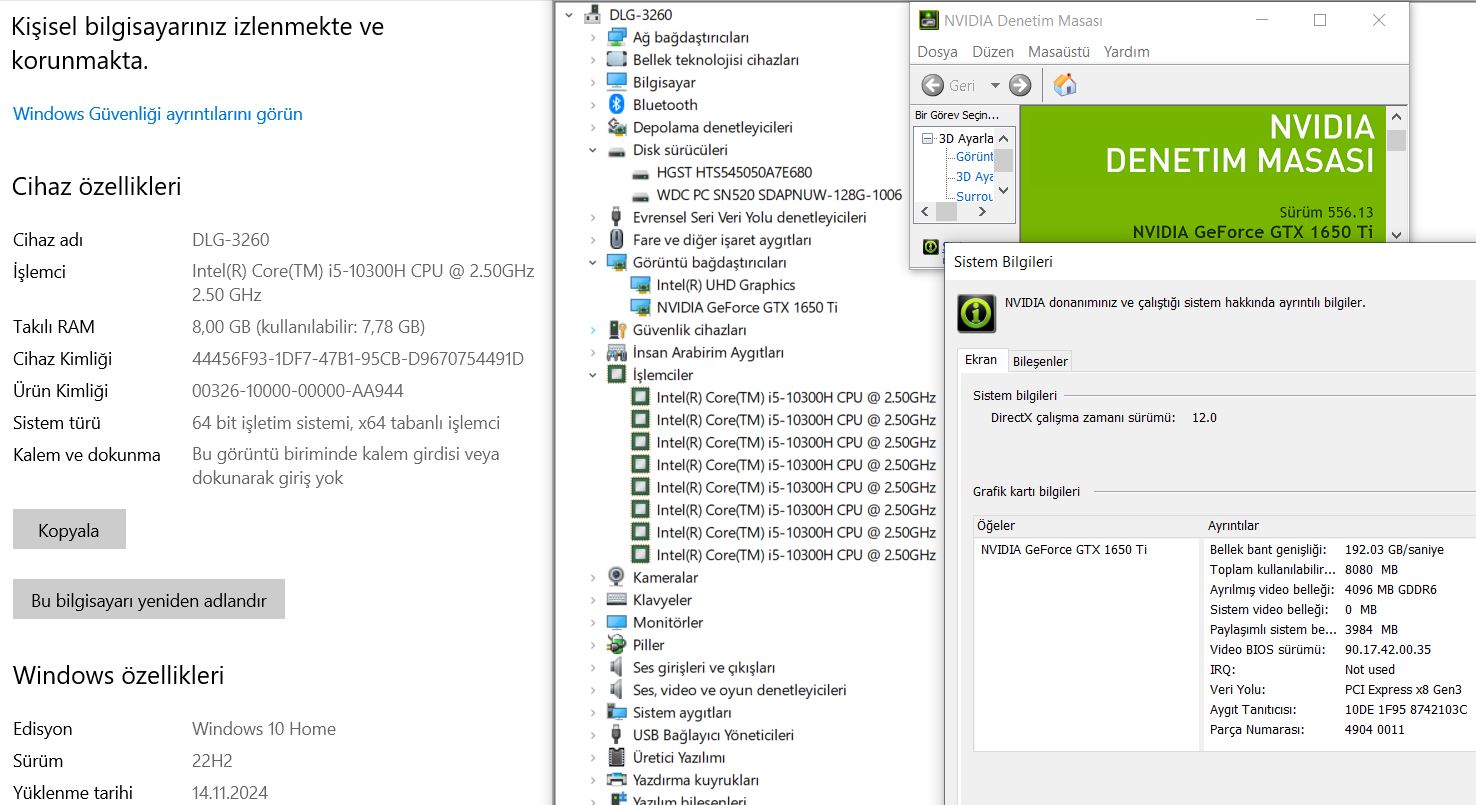Click the Sistem aygıtları icon
Screen dimensions: 1476x805
coord(617,712)
